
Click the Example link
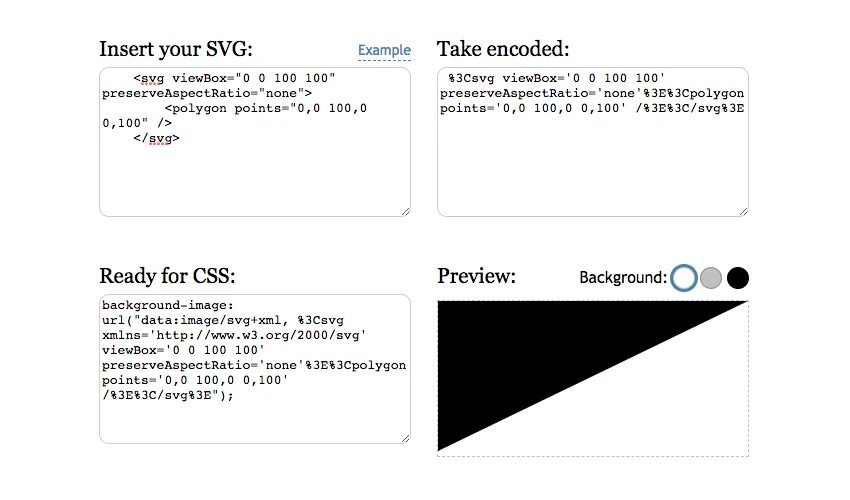coord(384,50)
